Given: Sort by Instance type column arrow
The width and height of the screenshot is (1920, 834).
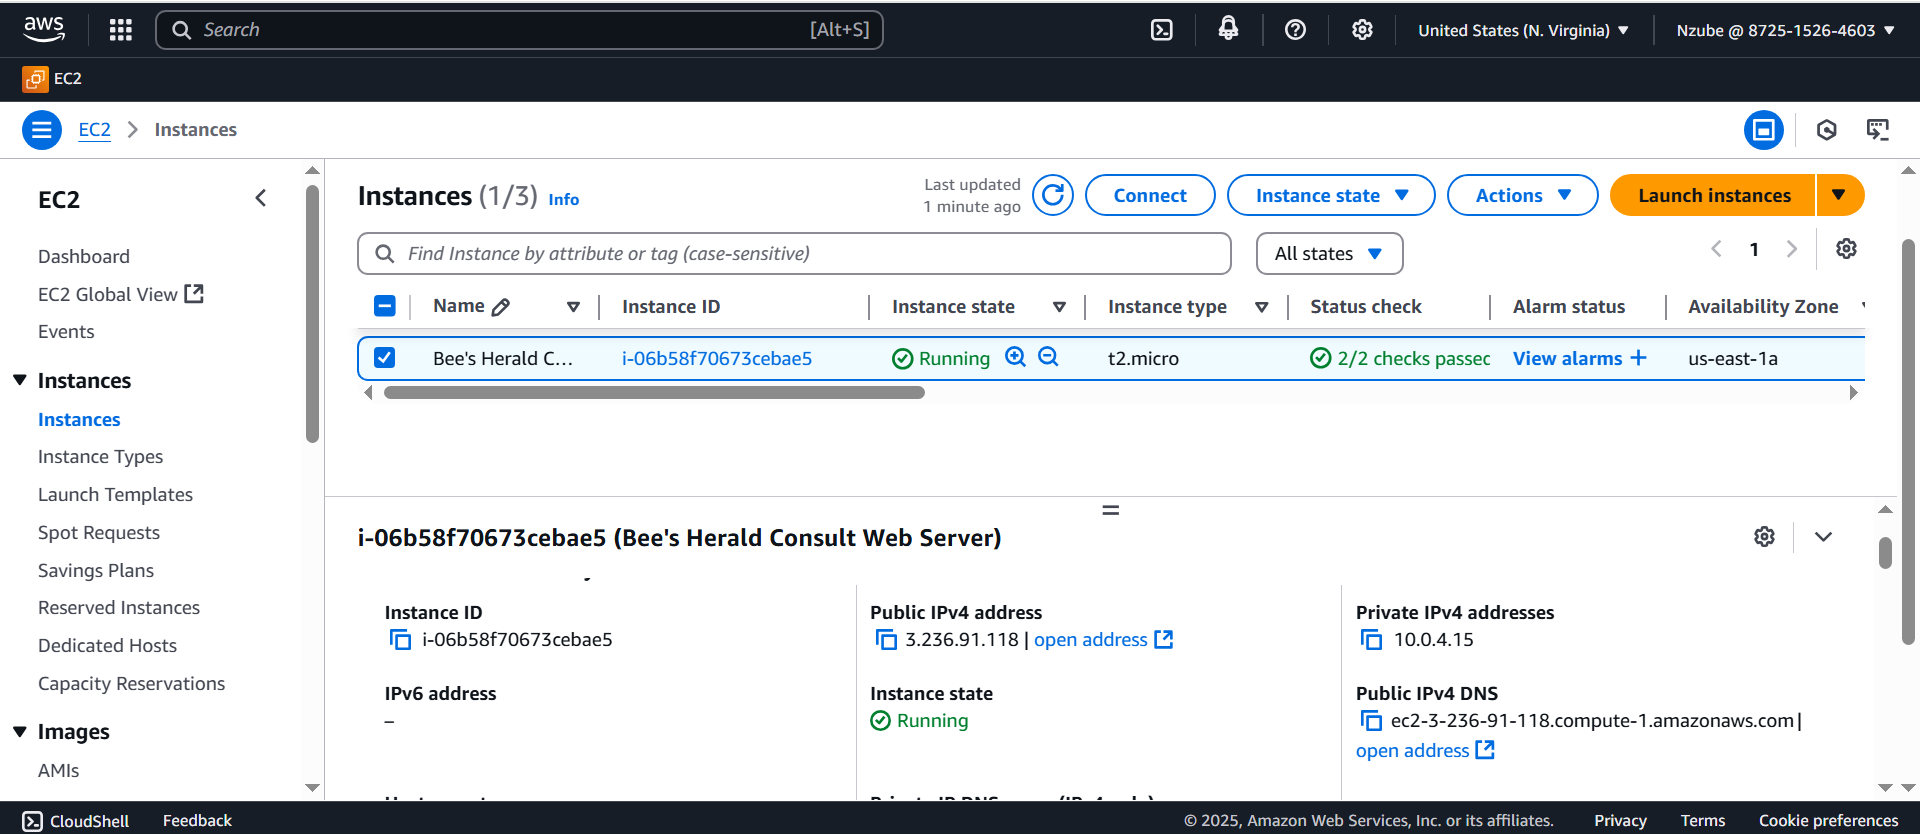Looking at the screenshot, I should (1262, 307).
